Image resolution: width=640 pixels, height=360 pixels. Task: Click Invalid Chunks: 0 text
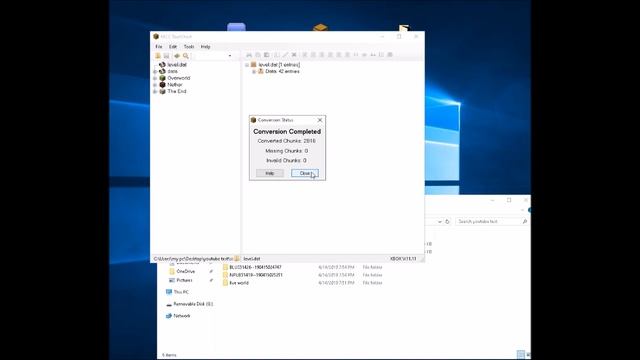[287, 161]
